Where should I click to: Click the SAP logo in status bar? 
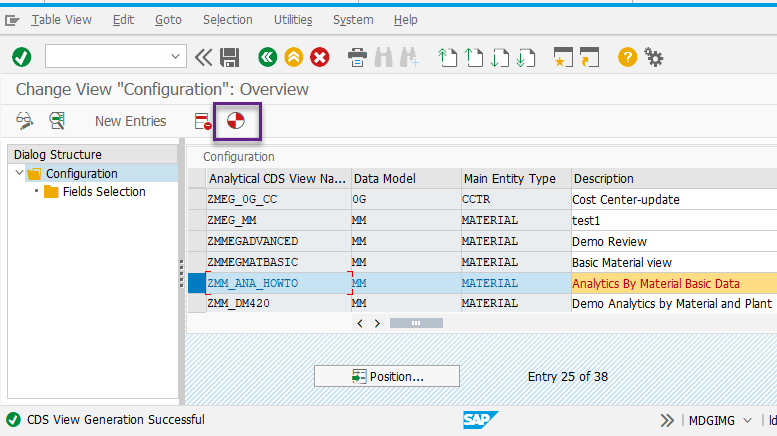[x=480, y=420]
